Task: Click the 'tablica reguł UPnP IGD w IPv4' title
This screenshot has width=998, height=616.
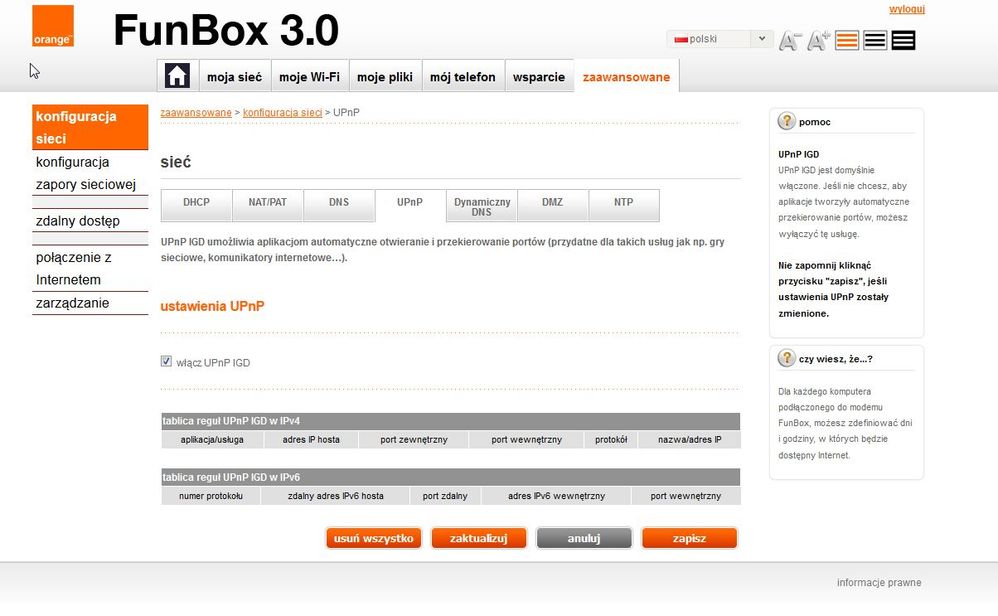Action: [231, 421]
